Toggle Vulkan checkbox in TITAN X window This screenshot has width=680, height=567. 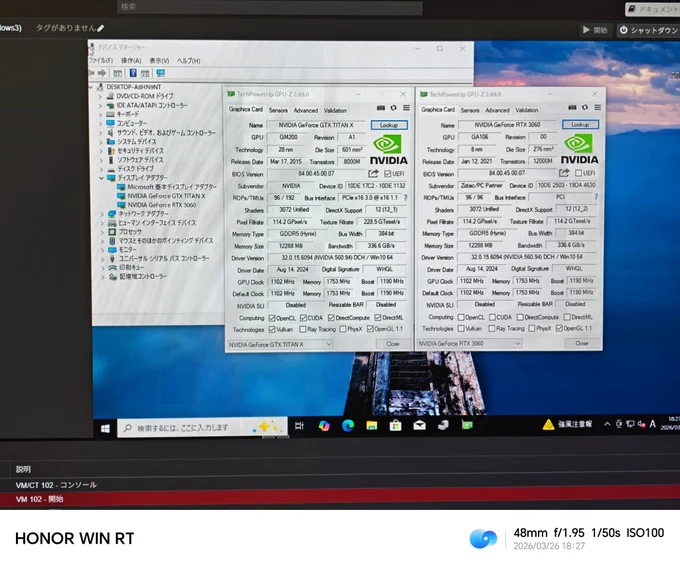click(272, 329)
